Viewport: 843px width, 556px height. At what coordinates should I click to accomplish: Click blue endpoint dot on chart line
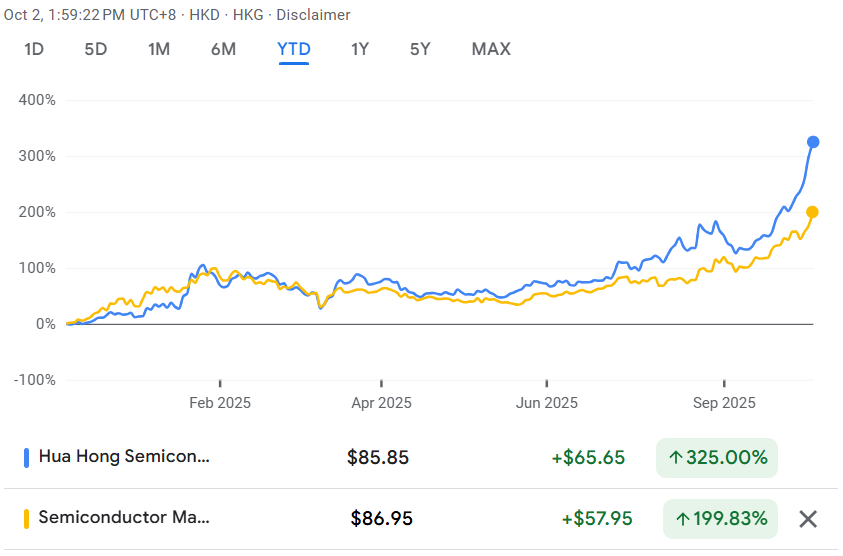tap(813, 142)
